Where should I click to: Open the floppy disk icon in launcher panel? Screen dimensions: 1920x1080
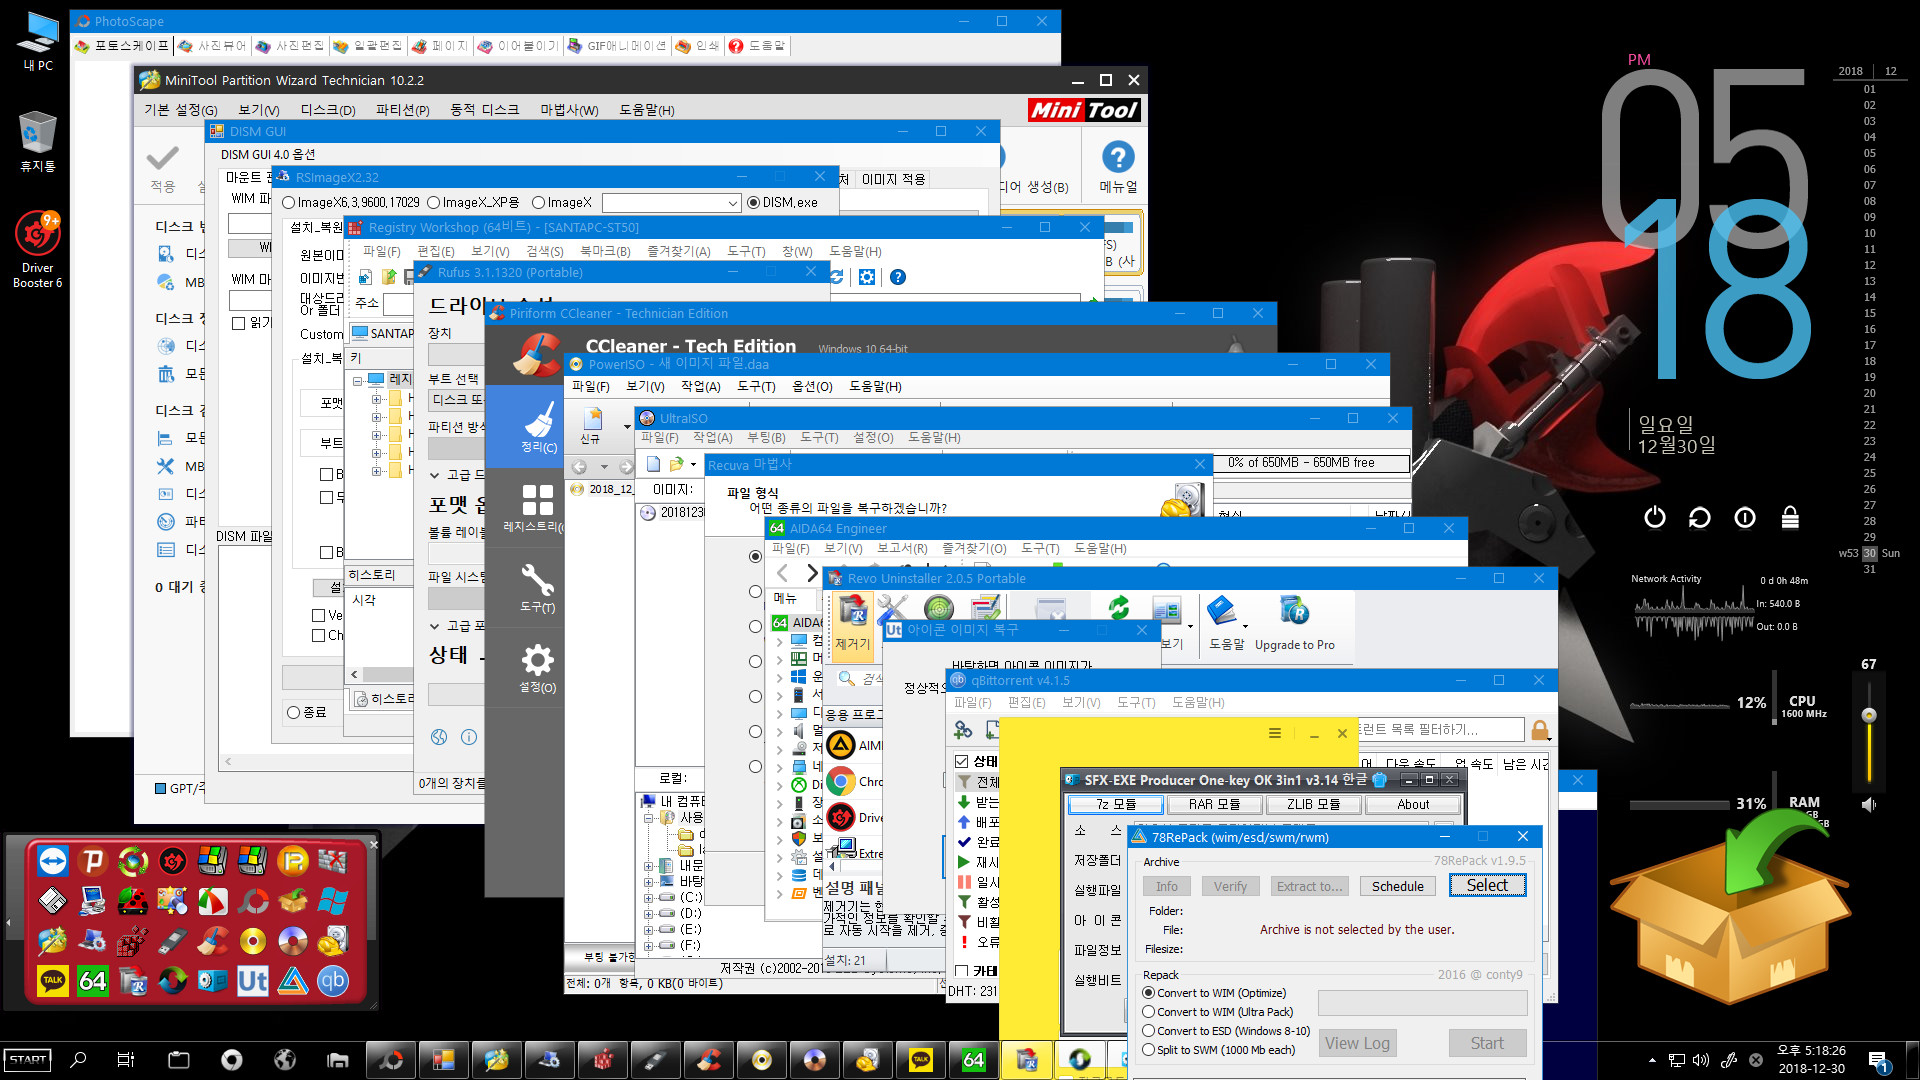coord(53,901)
